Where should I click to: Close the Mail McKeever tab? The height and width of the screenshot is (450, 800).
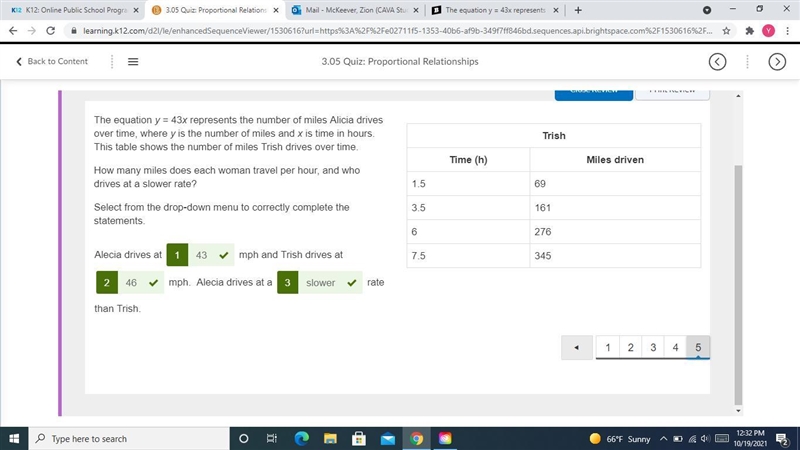[415, 10]
